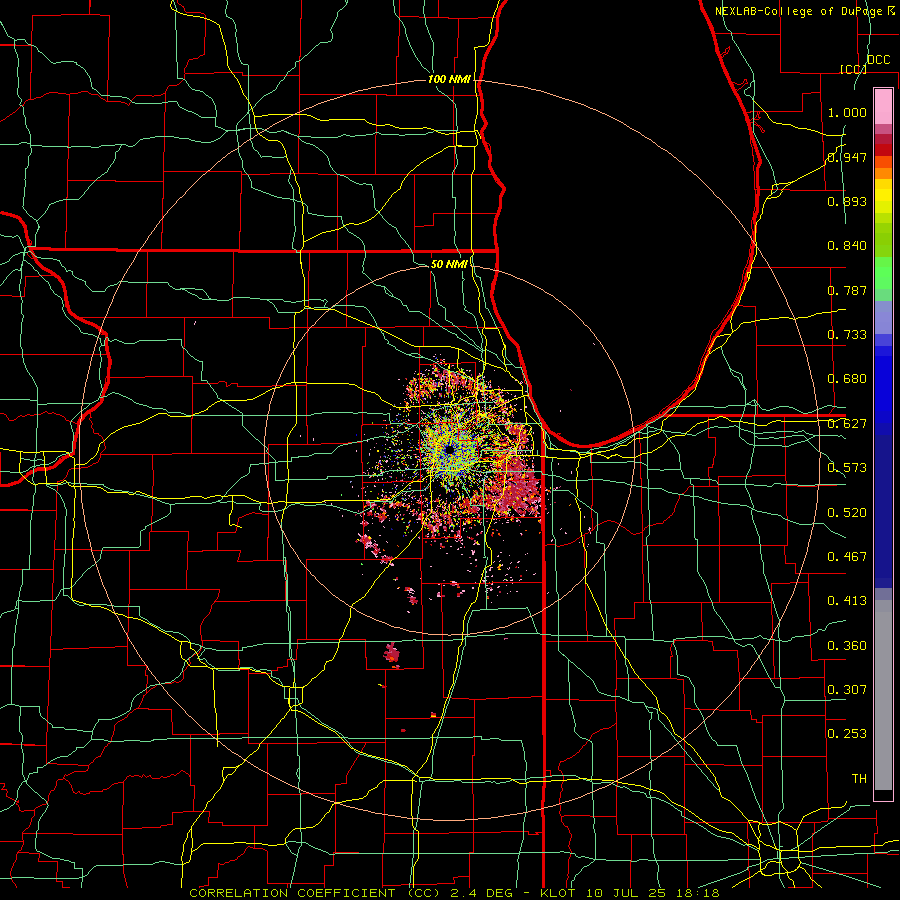Click the 0.680 legend value
This screenshot has width=900, height=900.
pos(847,379)
